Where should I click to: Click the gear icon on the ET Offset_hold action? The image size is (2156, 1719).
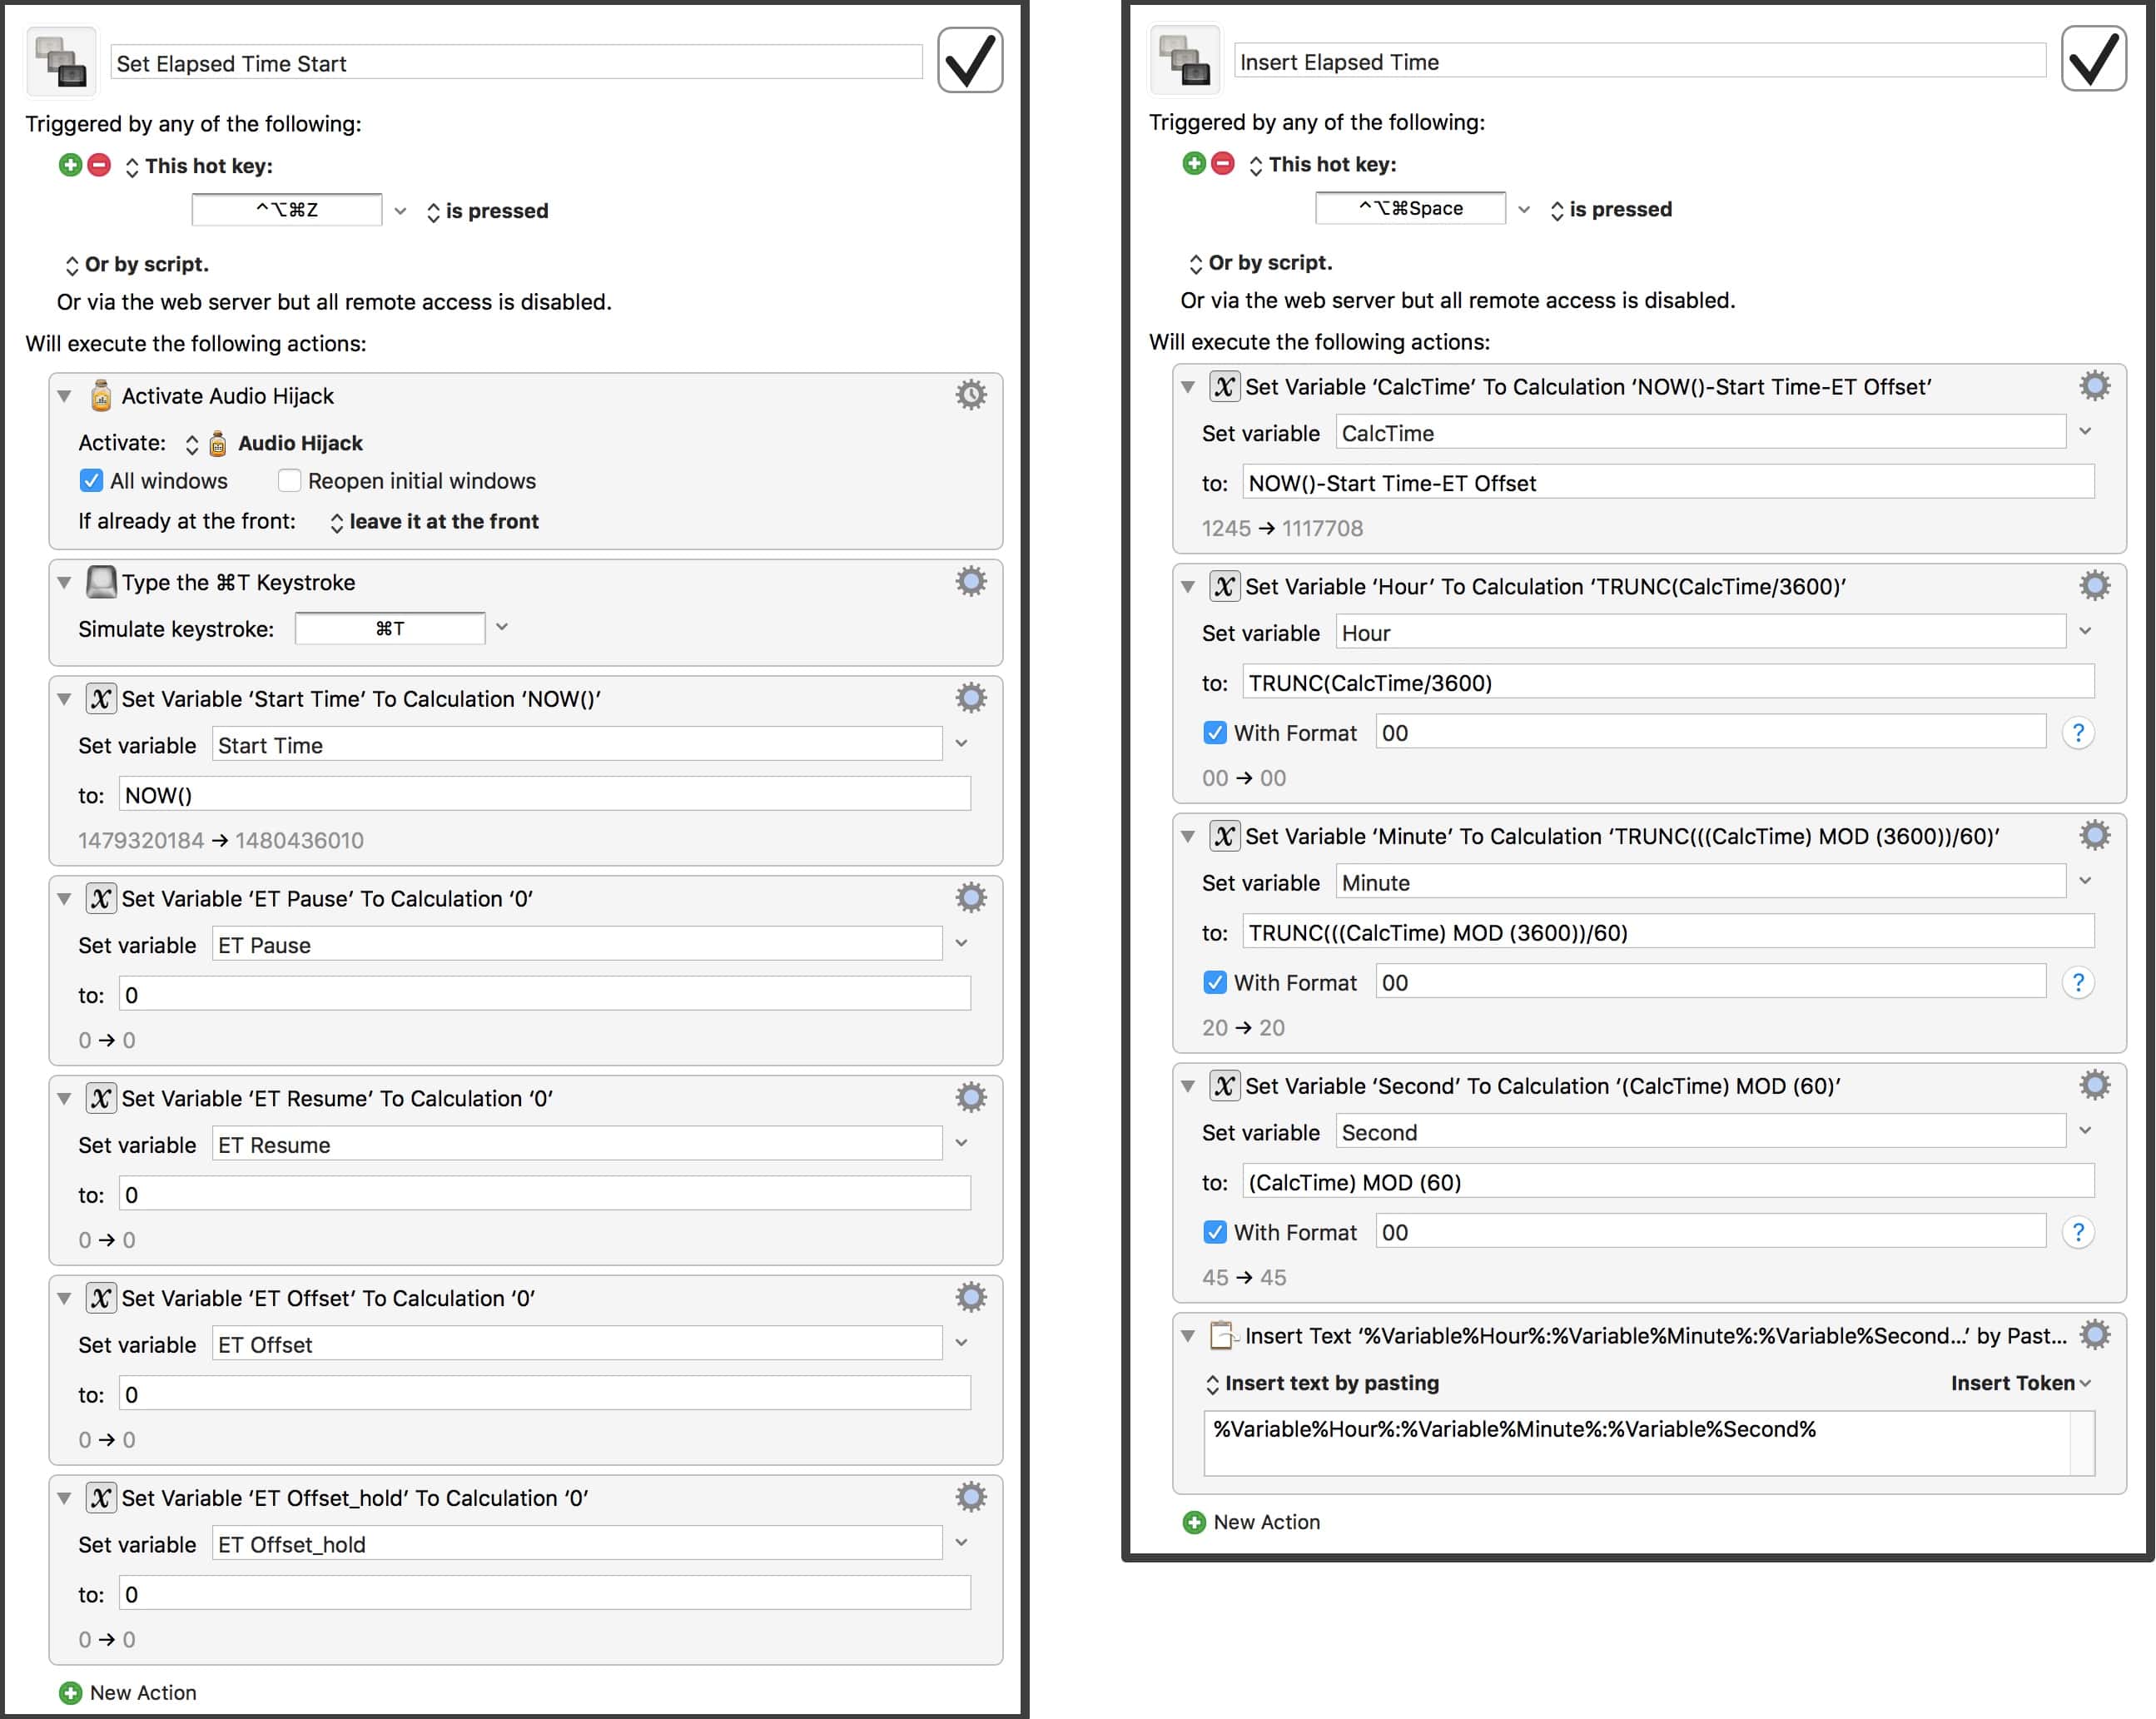[x=970, y=1497]
